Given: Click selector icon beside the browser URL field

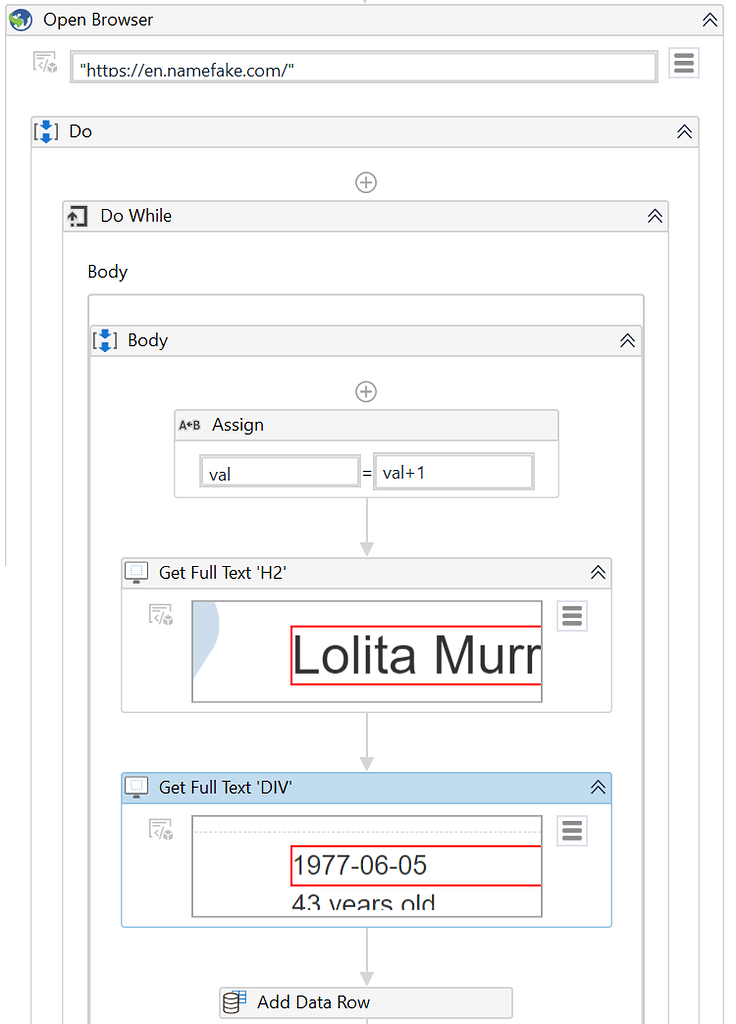Looking at the screenshot, I should 46,64.
